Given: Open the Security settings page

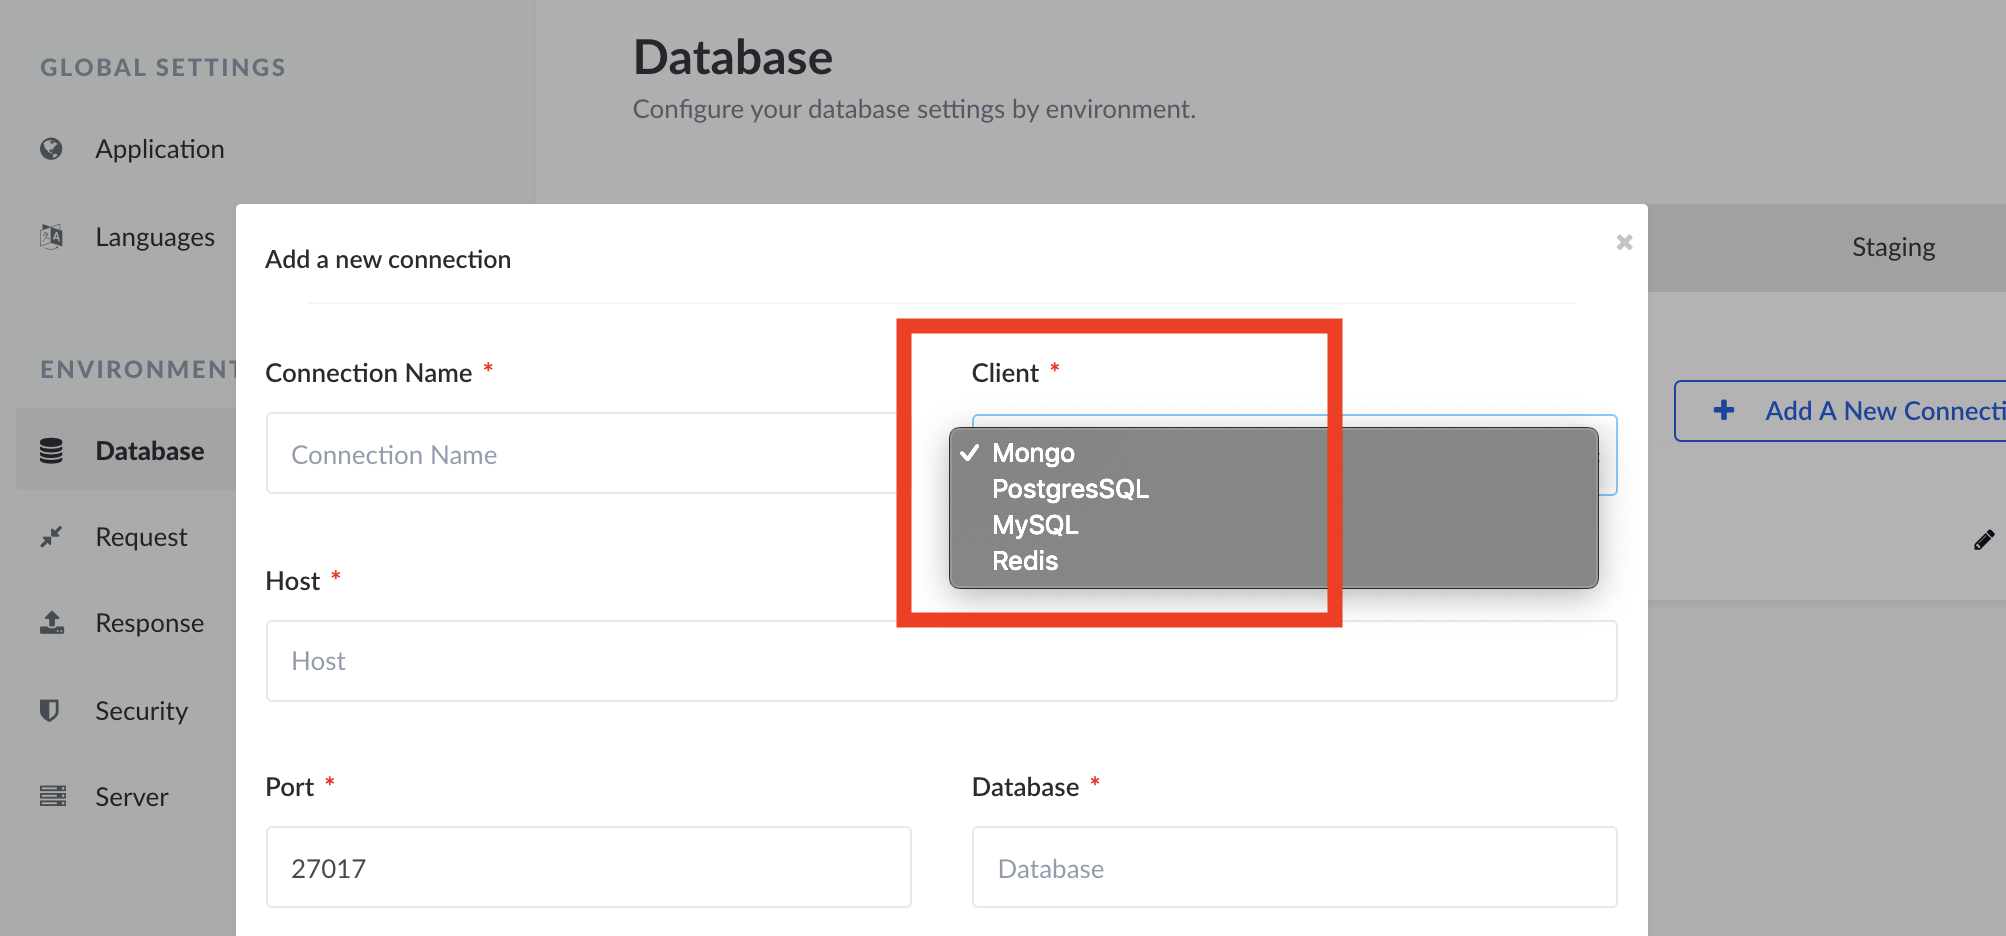Looking at the screenshot, I should (142, 711).
